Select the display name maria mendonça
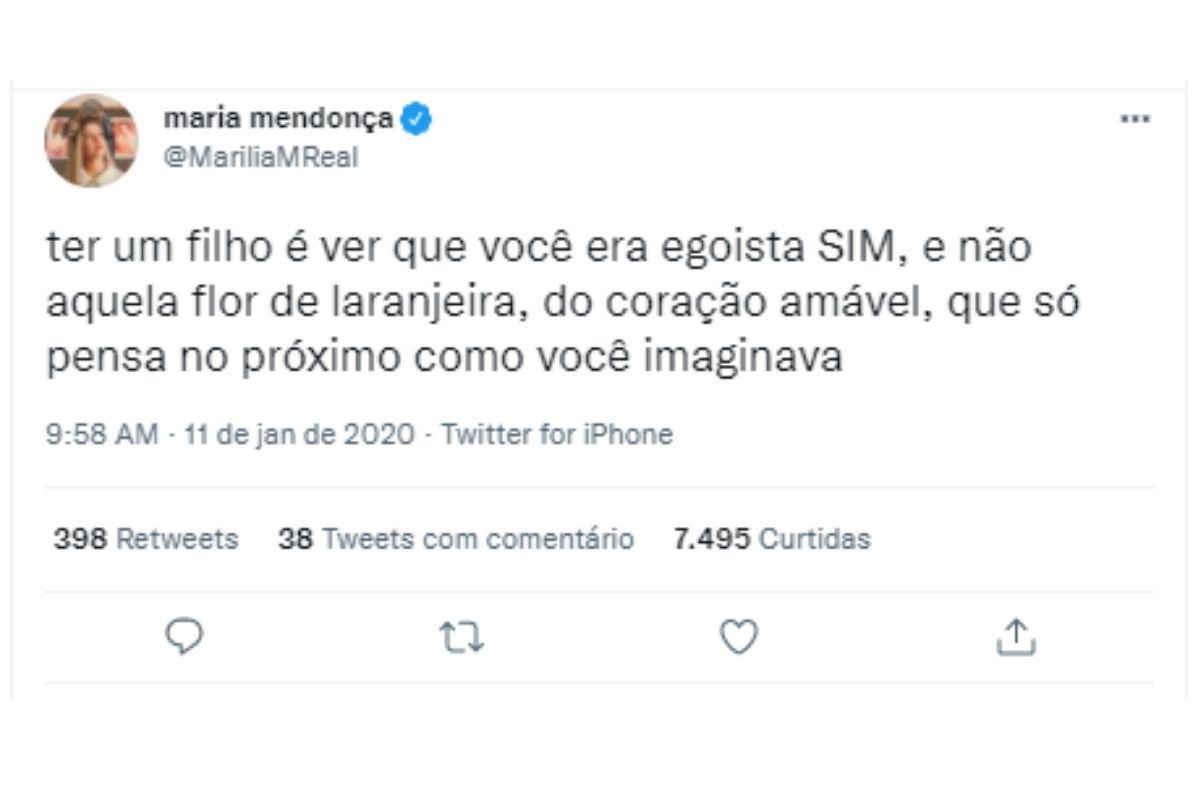The width and height of the screenshot is (1200, 800). [280, 117]
